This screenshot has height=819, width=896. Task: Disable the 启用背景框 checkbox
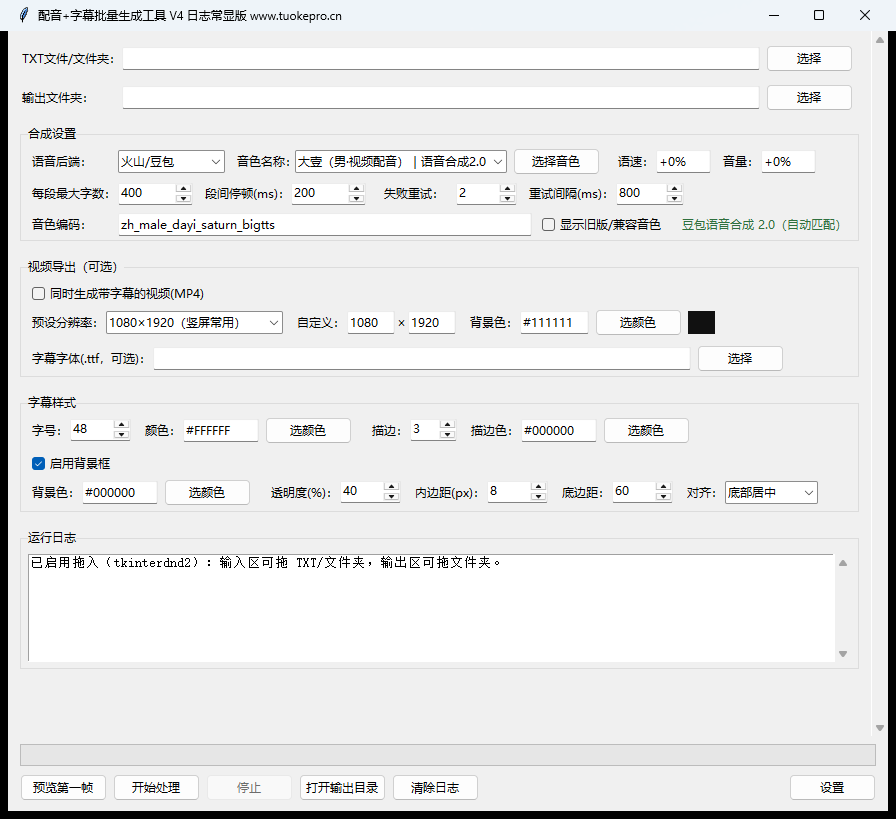pyautogui.click(x=38, y=464)
